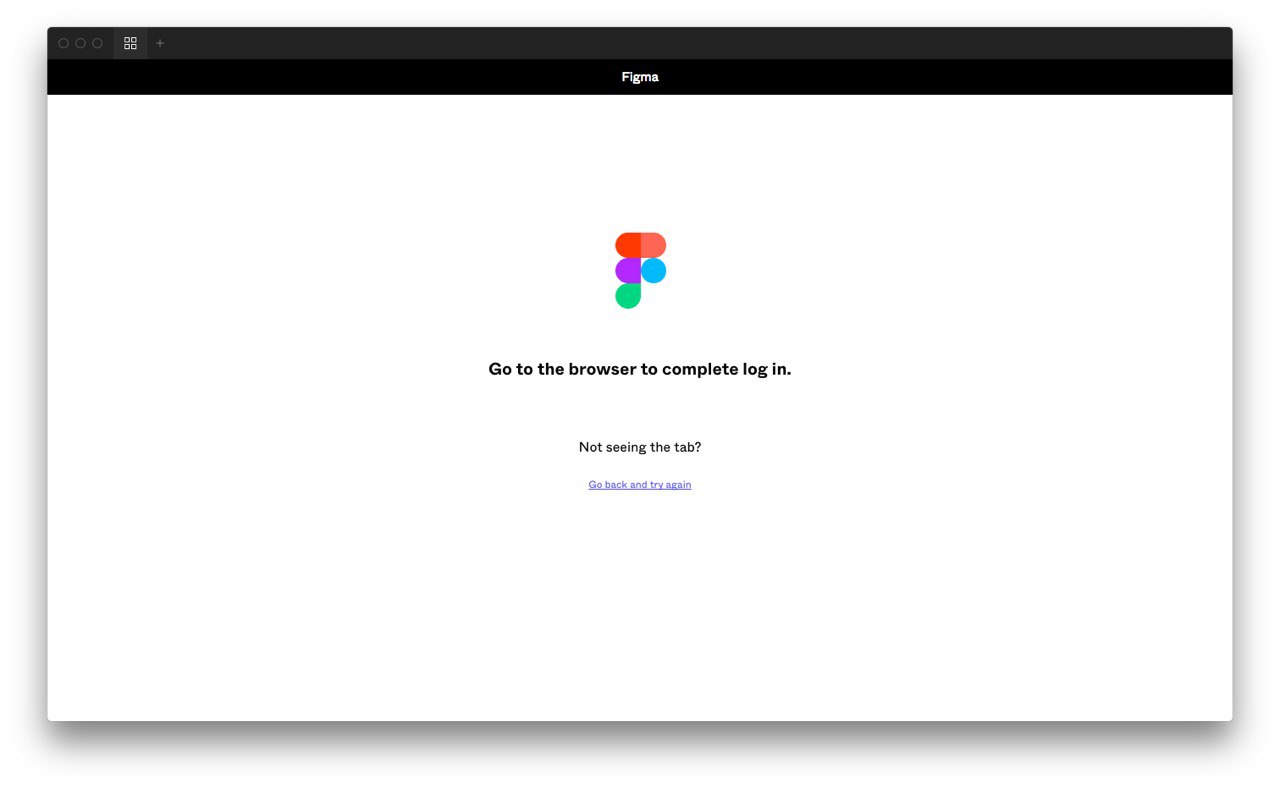The image size is (1280, 789).
Task: Click the Figma logo in page center
Action: pos(640,270)
